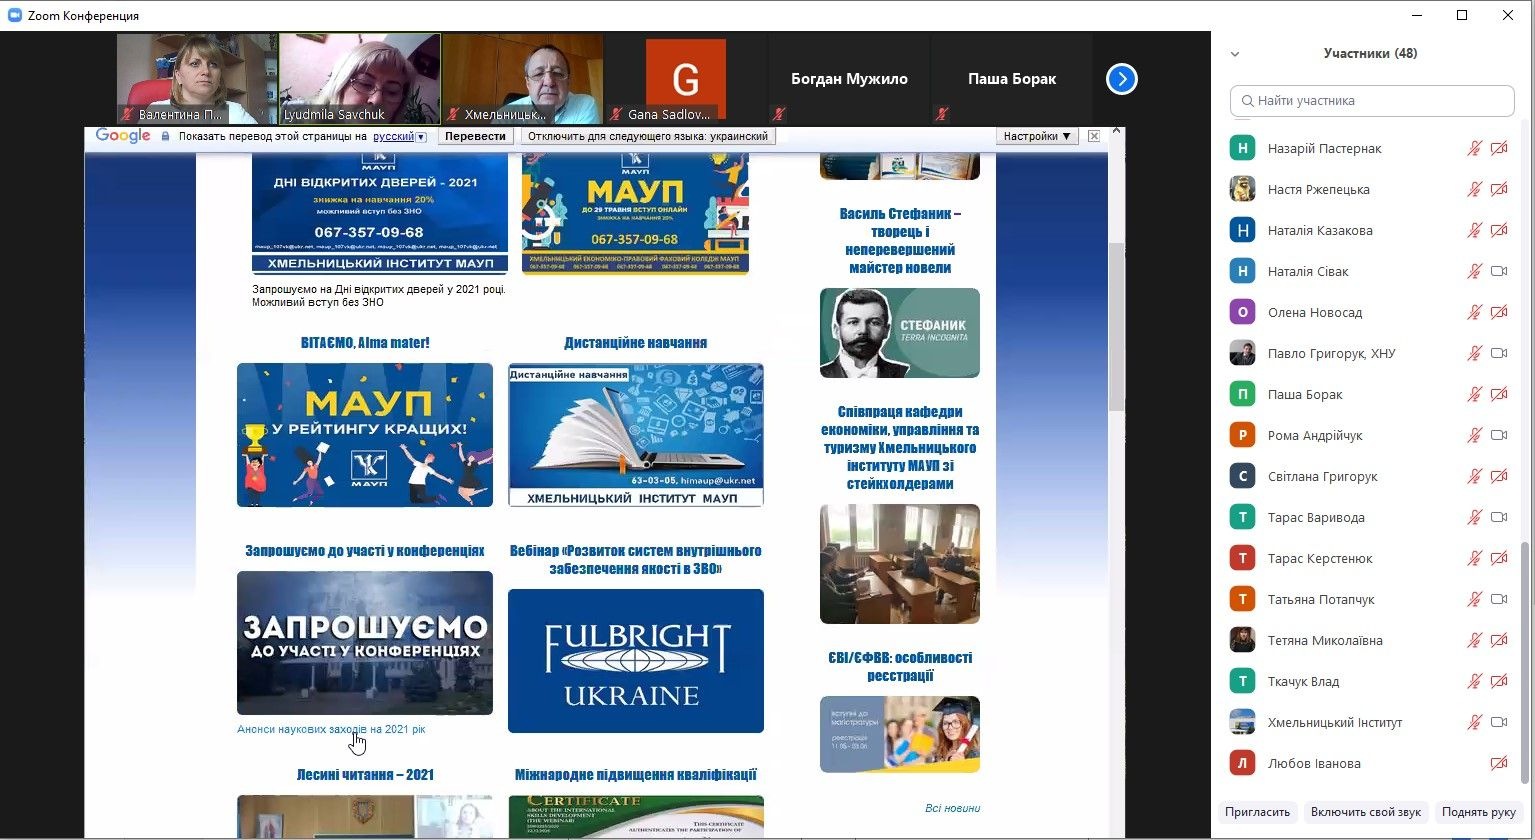Click the Zoom logo in title bar
Screen dimensions: 1535x840
point(14,15)
